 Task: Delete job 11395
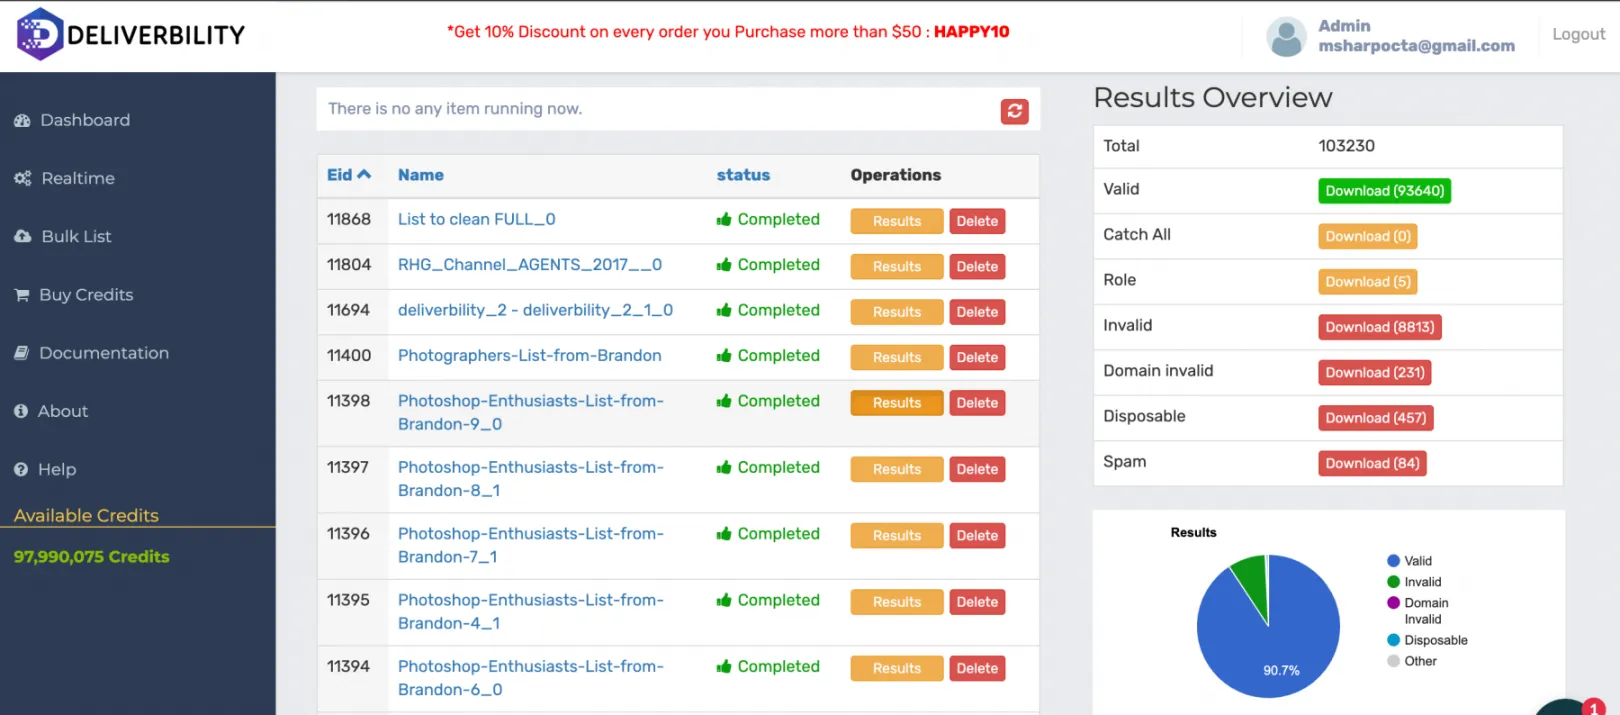click(x=977, y=602)
